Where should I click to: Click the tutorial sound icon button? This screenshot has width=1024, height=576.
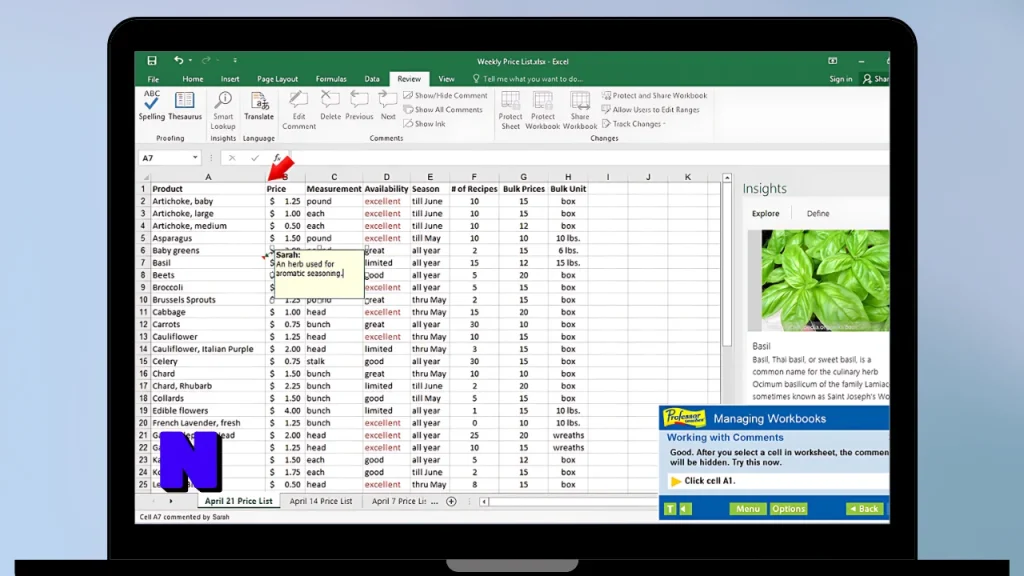[685, 509]
